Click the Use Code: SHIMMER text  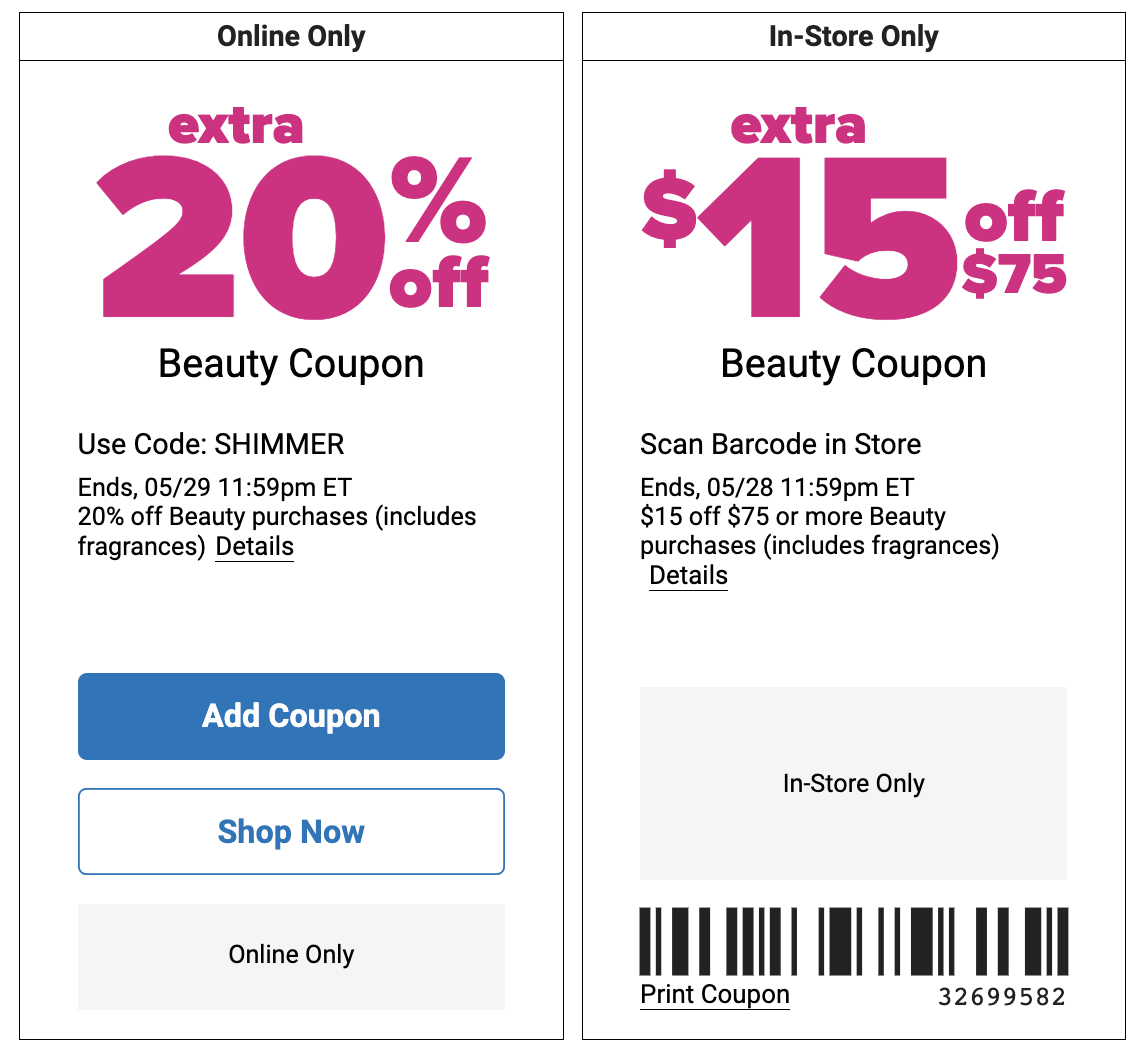tap(211, 444)
